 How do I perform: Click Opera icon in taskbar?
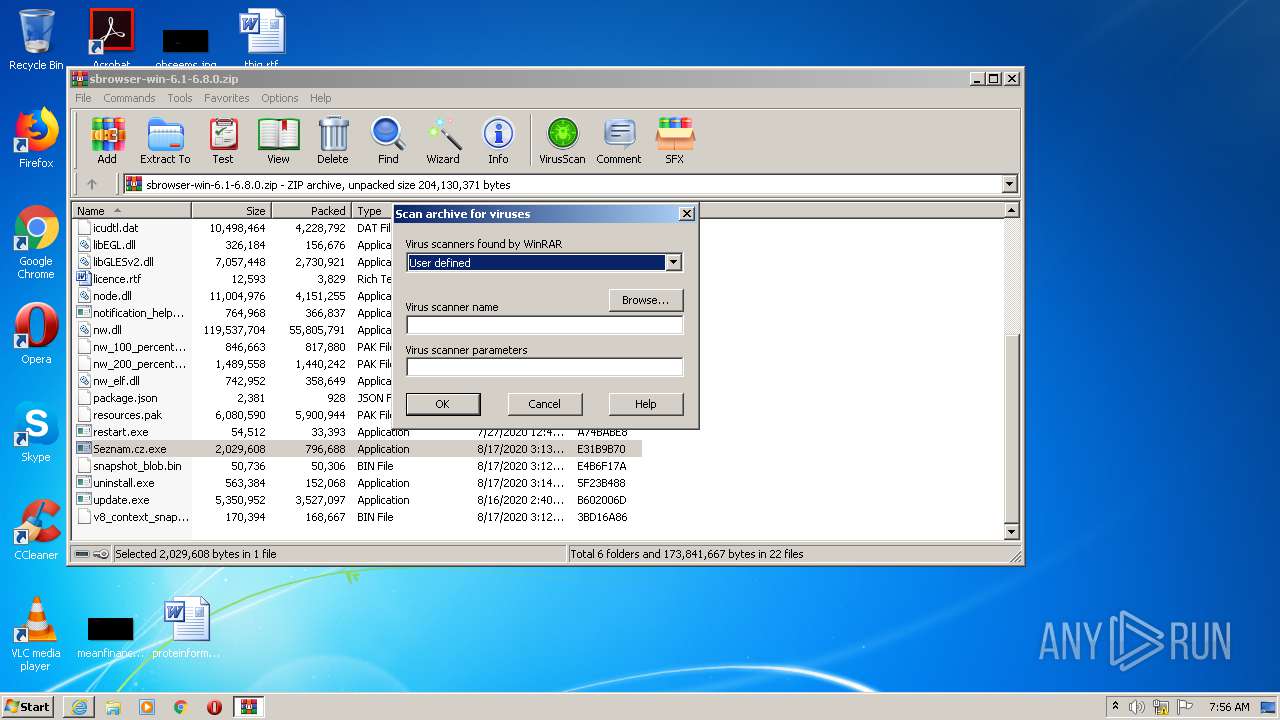click(x=214, y=707)
